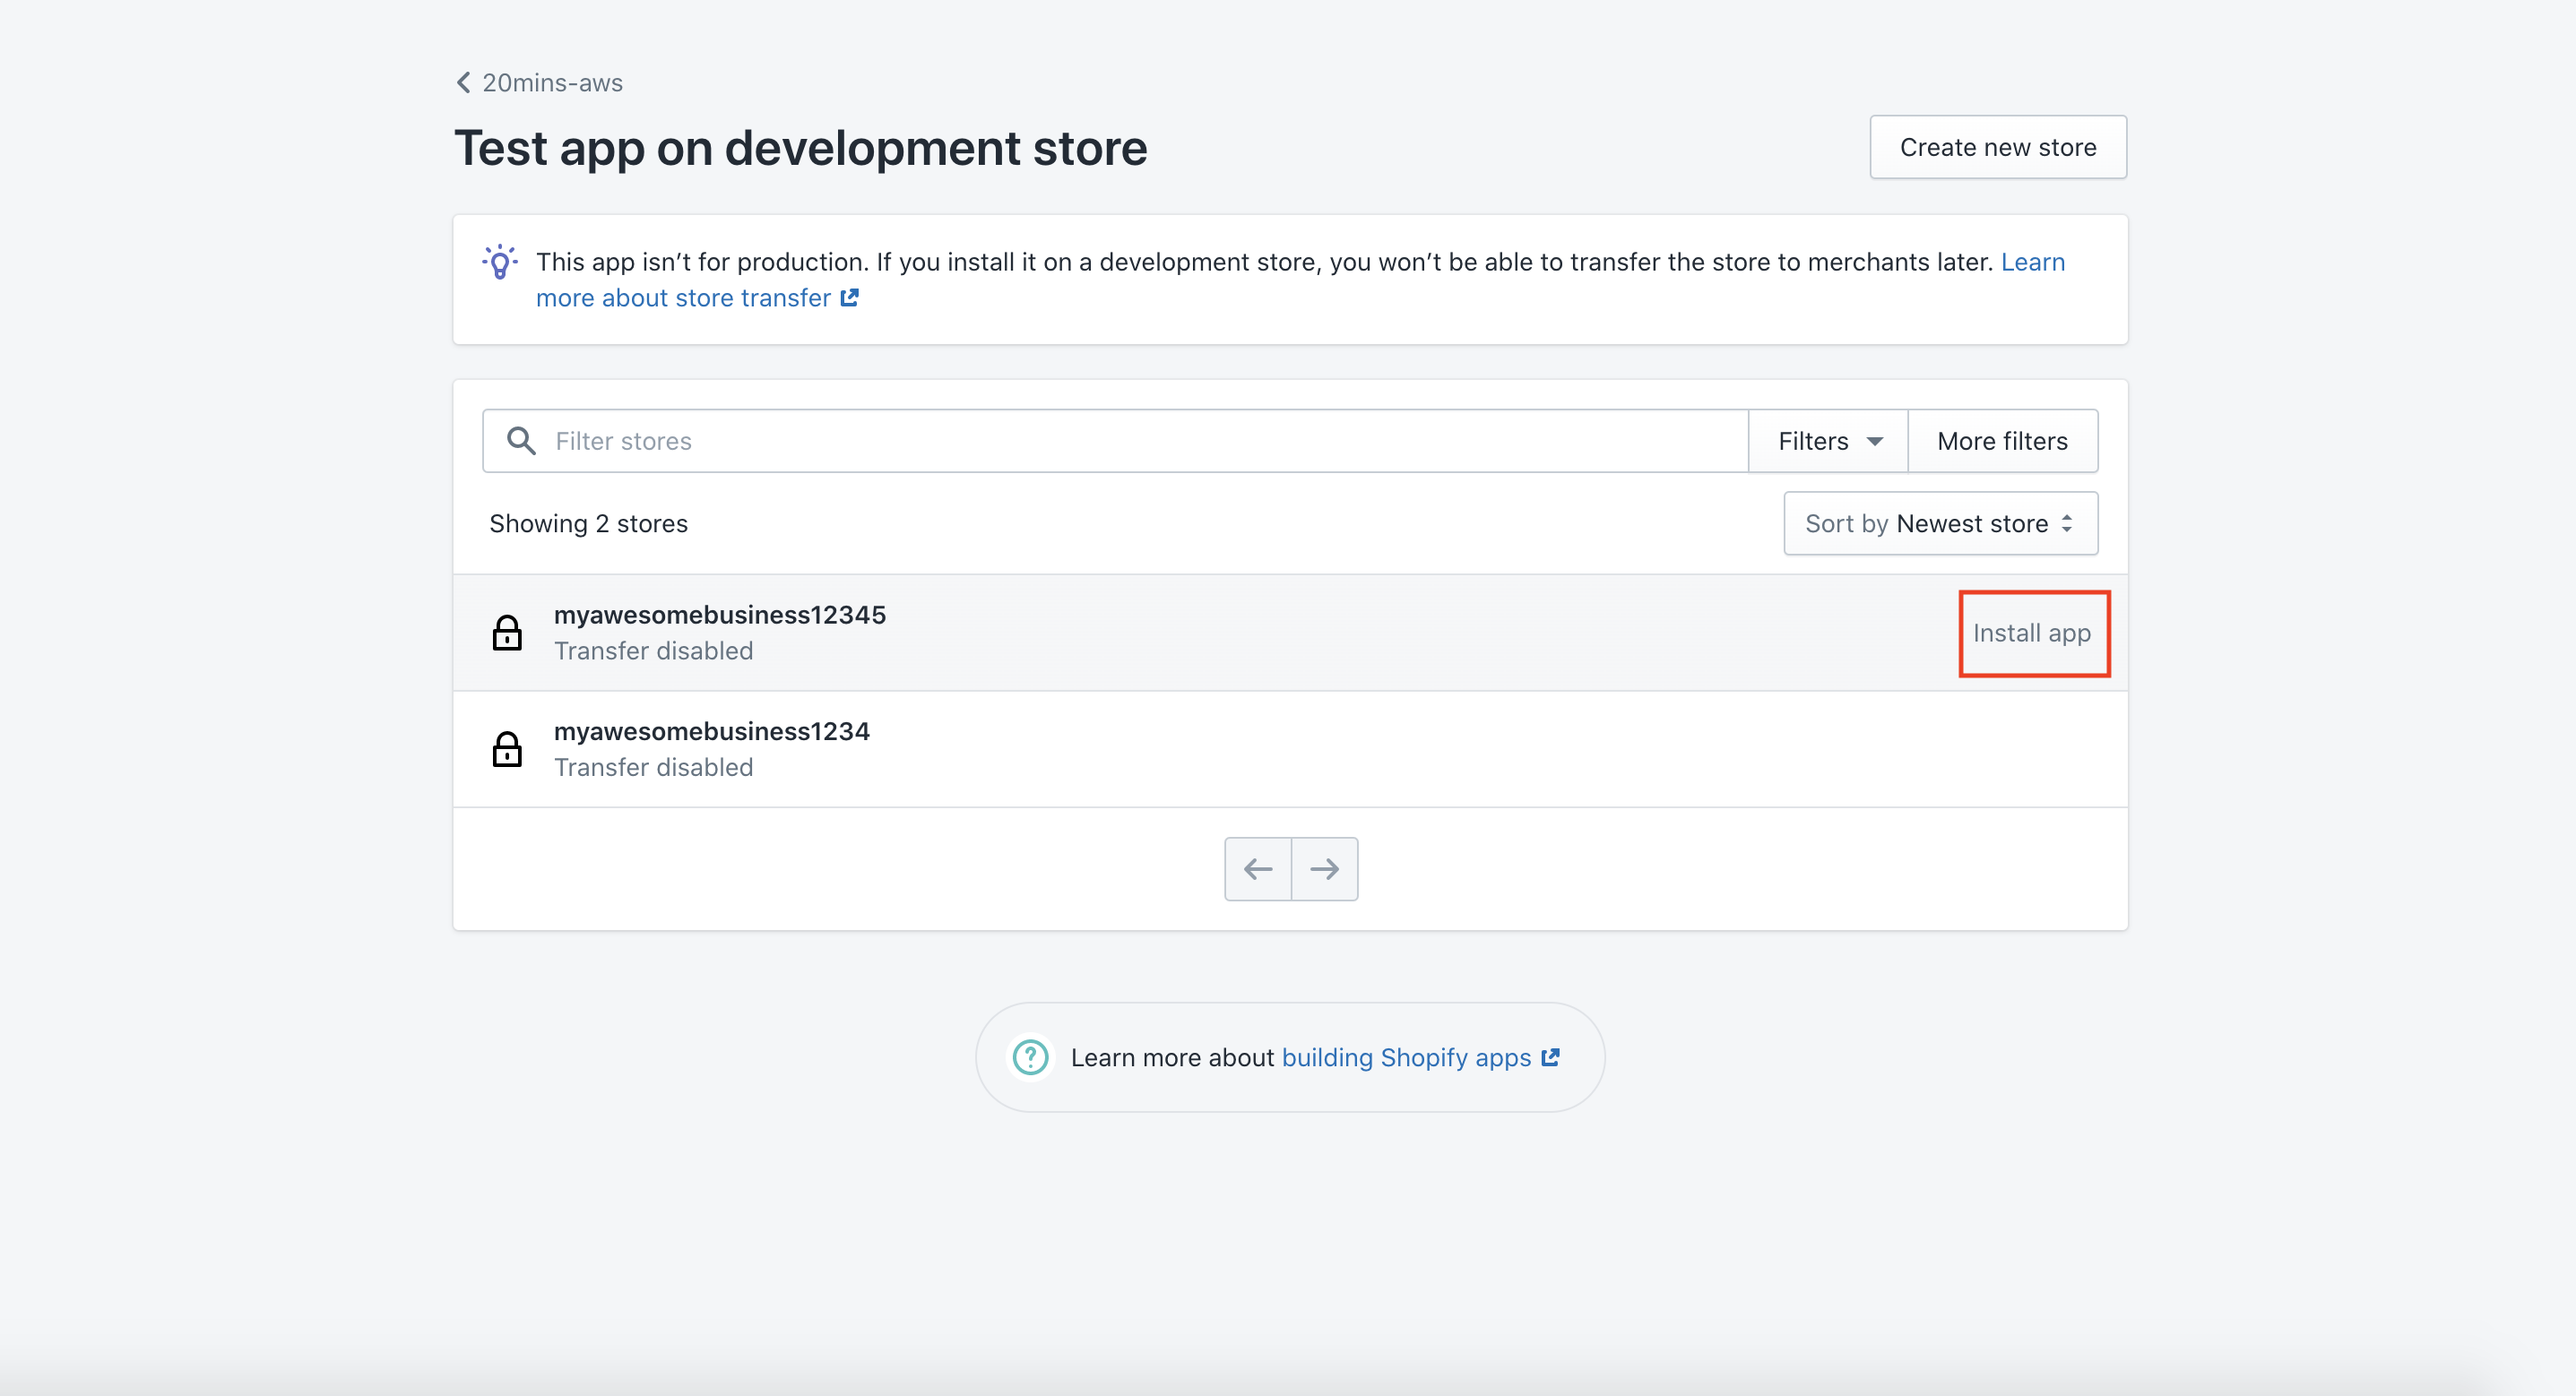This screenshot has height=1396, width=2576.
Task: Open Sort by Newest store dropdown
Action: (x=1940, y=523)
